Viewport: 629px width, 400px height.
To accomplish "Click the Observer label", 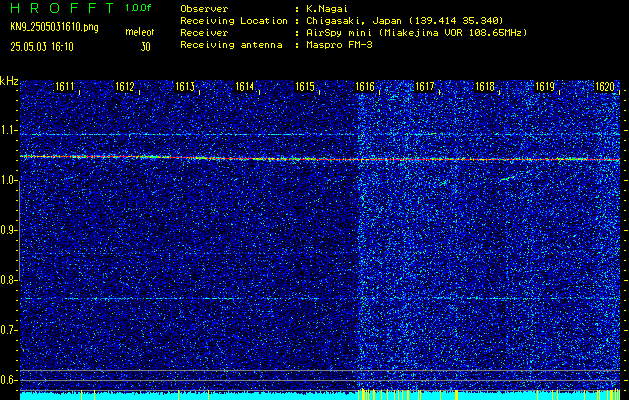I will pos(204,8).
